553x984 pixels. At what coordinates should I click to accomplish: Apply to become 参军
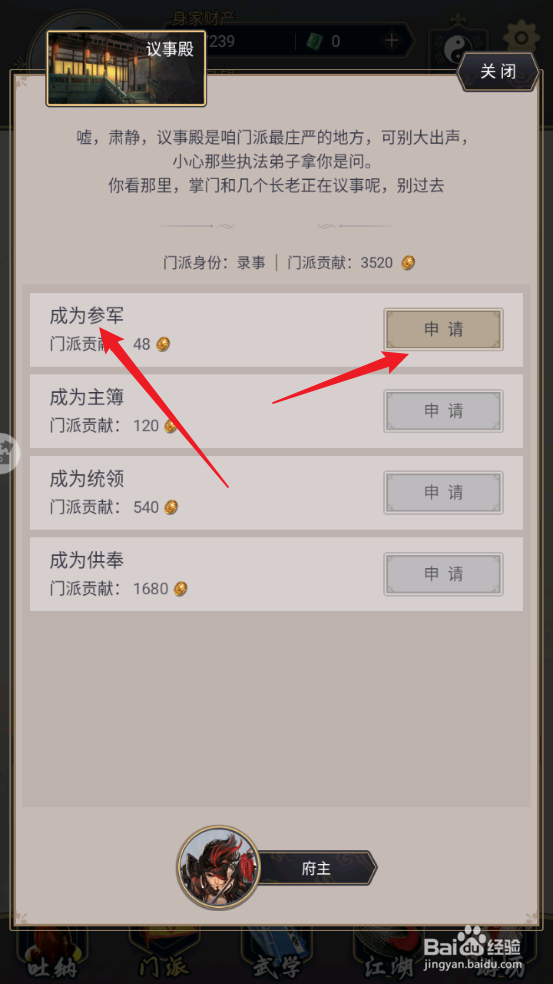443,329
